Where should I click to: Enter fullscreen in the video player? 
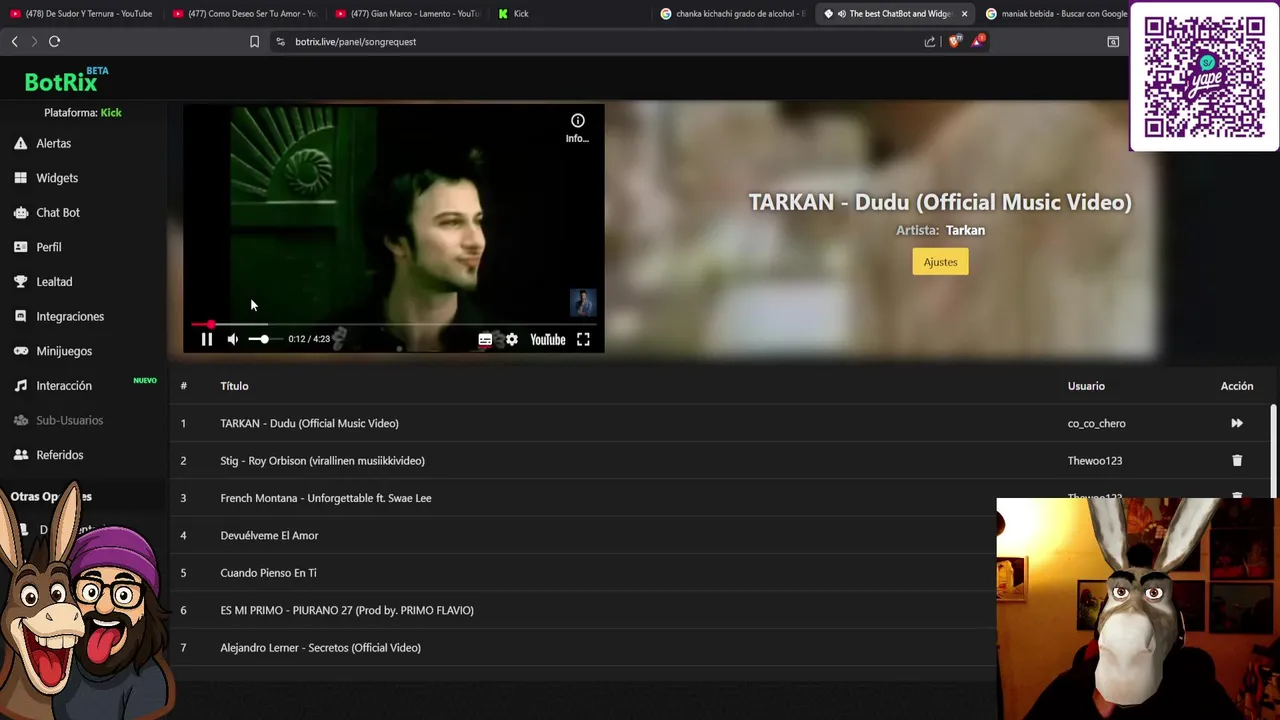tap(583, 340)
